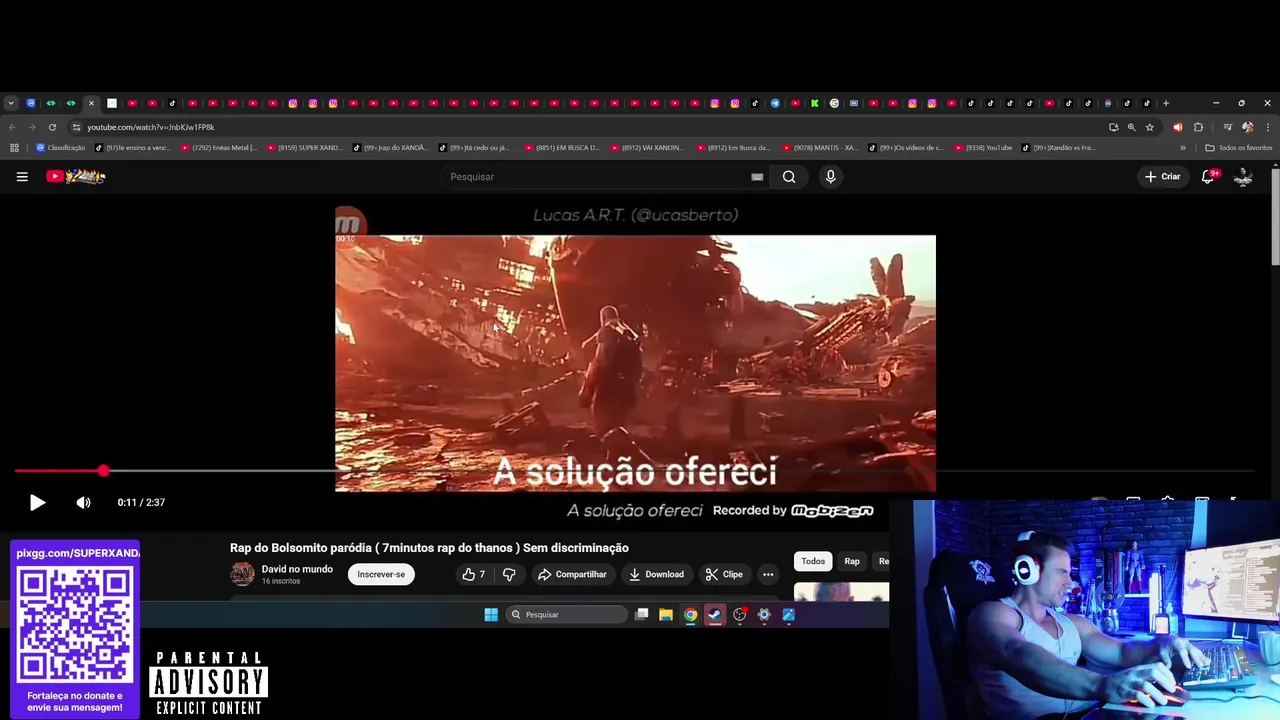Click the 16 inscritos subscriber count
Screen dimensions: 1280x720
tap(281, 581)
